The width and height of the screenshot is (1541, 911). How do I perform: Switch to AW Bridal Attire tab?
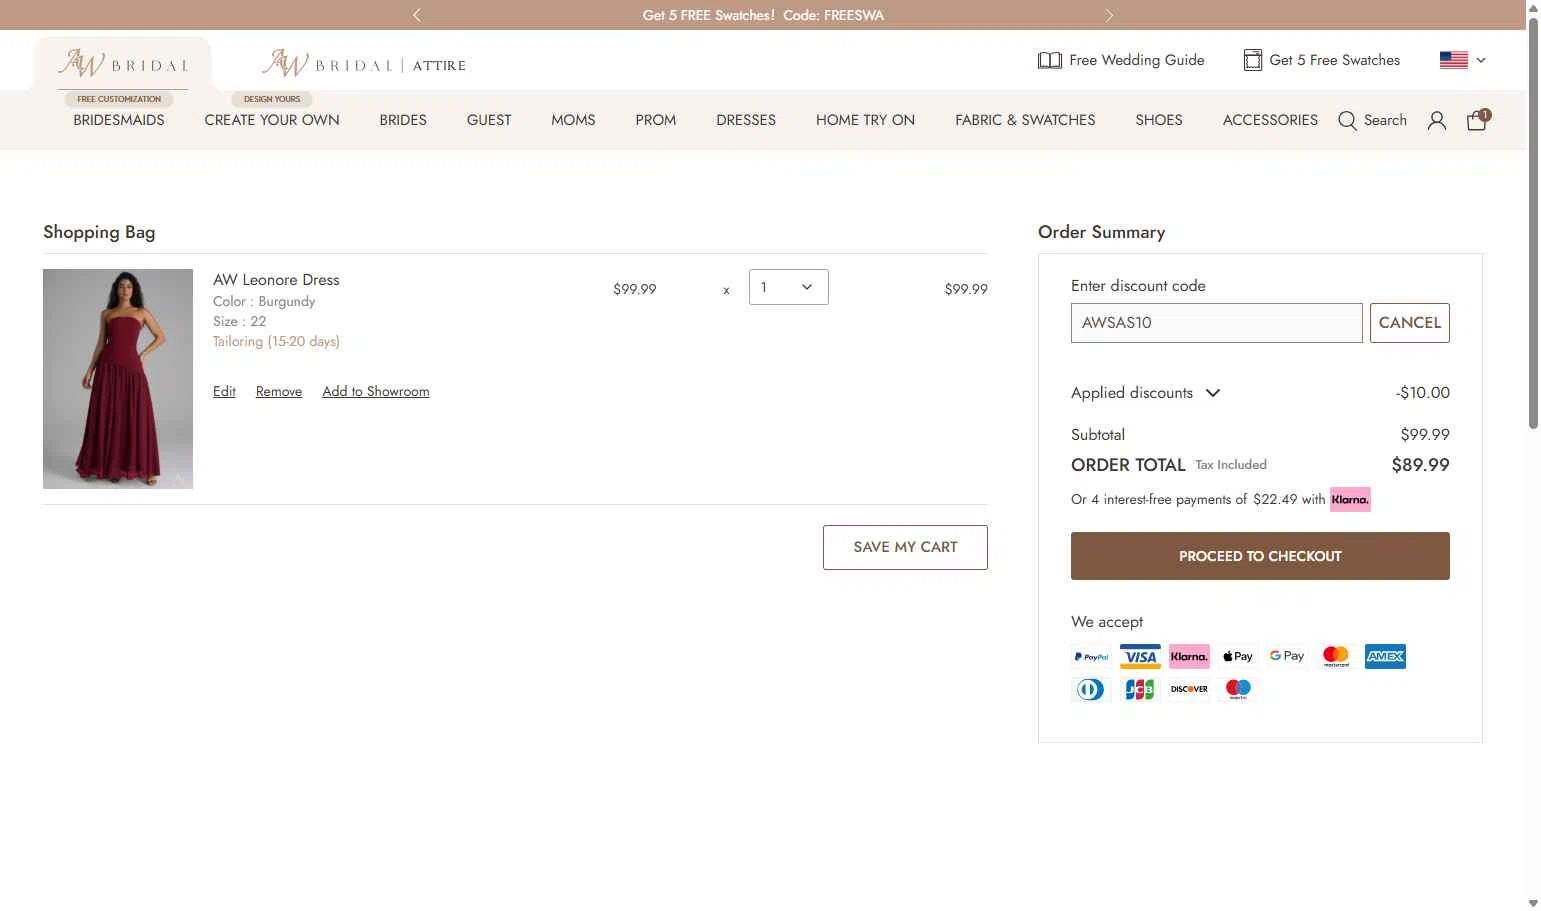[x=364, y=64]
